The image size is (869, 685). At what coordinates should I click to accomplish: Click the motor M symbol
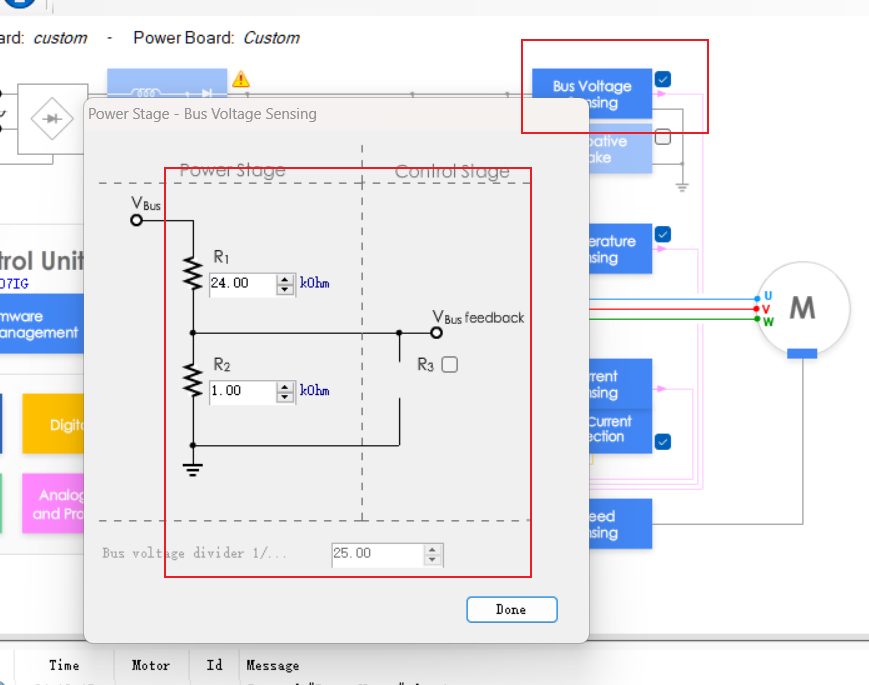pos(802,308)
